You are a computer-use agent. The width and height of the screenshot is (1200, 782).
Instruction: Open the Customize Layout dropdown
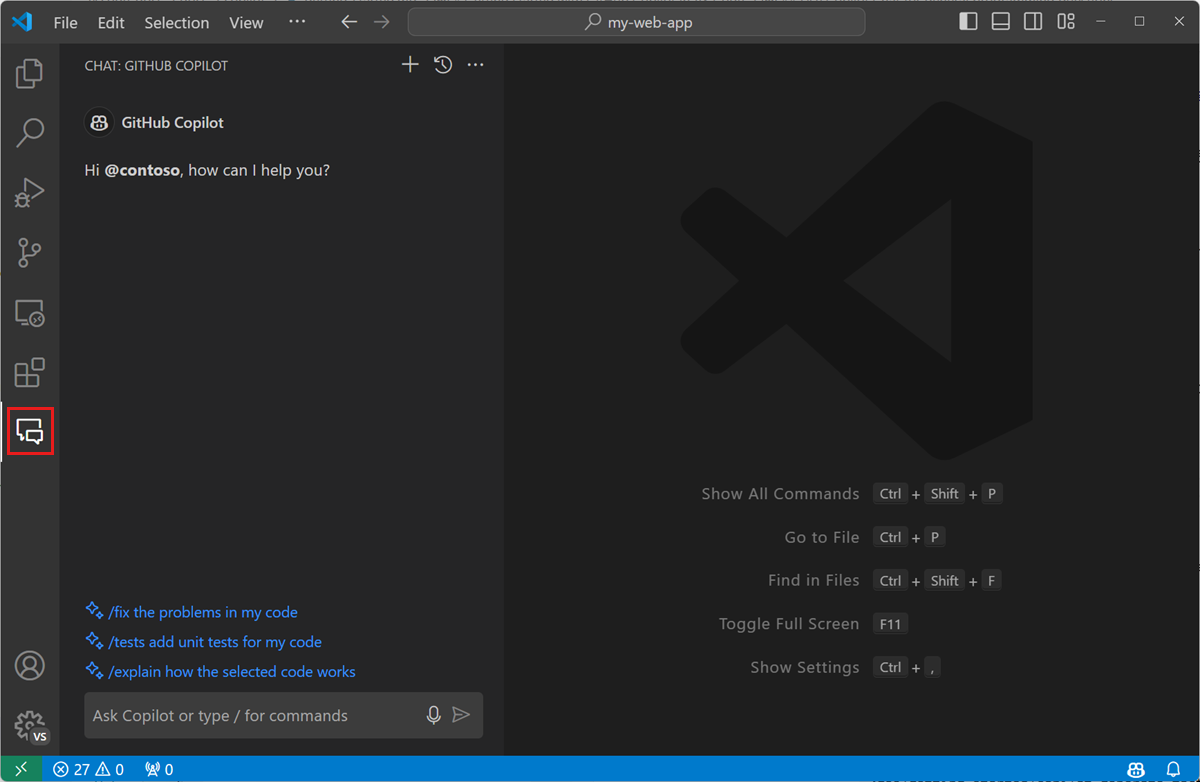coord(1065,20)
